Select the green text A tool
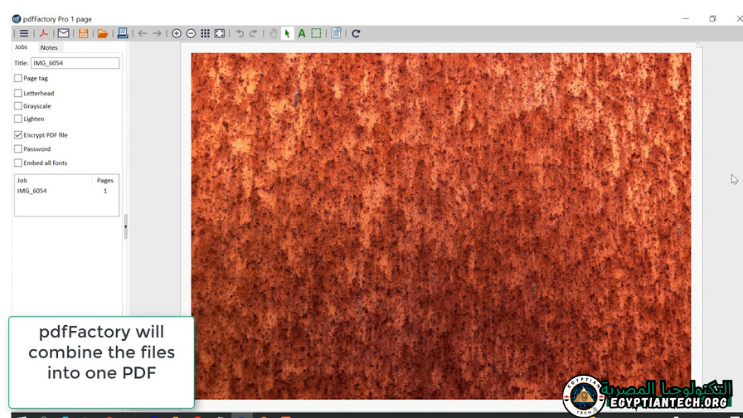 tap(301, 33)
